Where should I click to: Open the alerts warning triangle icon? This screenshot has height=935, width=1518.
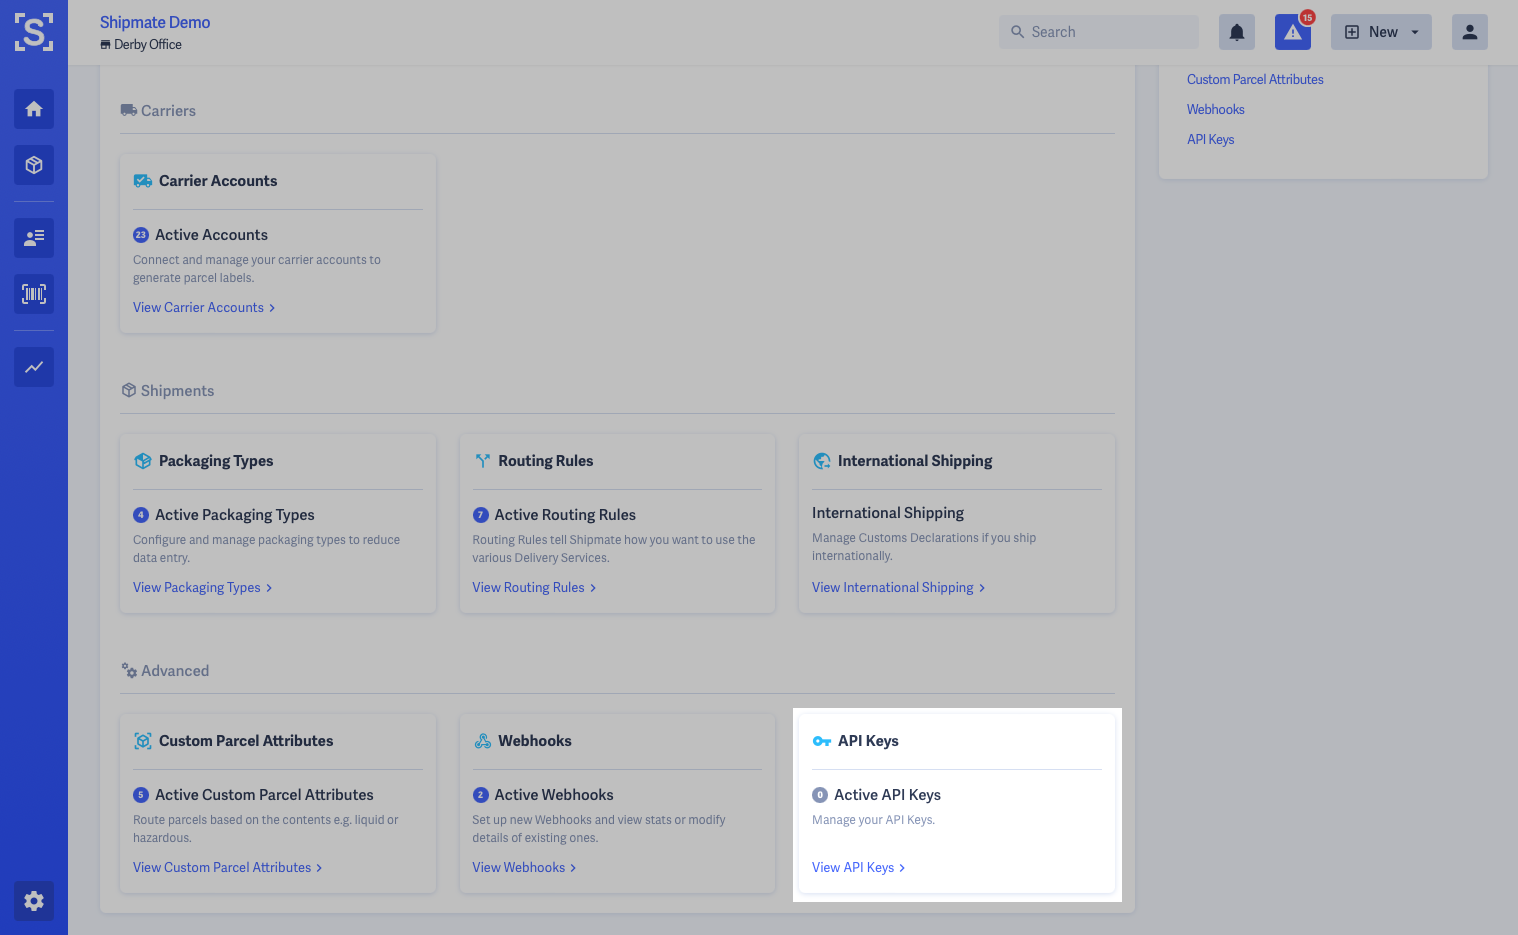pyautogui.click(x=1292, y=32)
